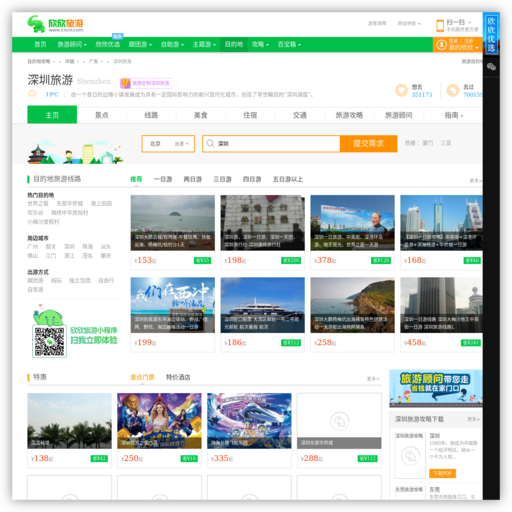Expand the 自助游 nav dropdown

[172, 44]
